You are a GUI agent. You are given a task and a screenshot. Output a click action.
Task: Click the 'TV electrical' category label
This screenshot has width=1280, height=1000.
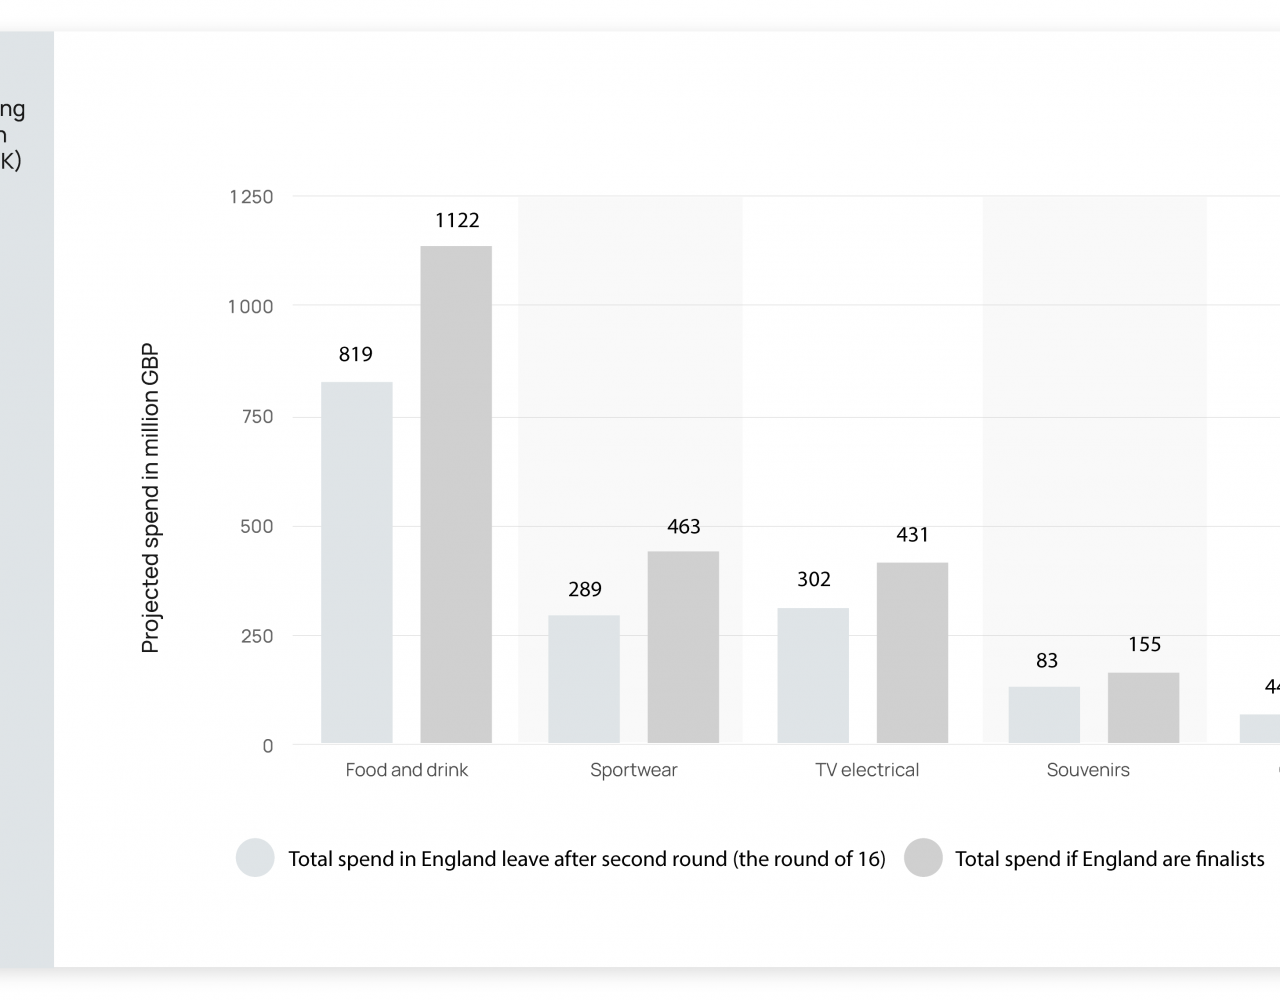(867, 770)
